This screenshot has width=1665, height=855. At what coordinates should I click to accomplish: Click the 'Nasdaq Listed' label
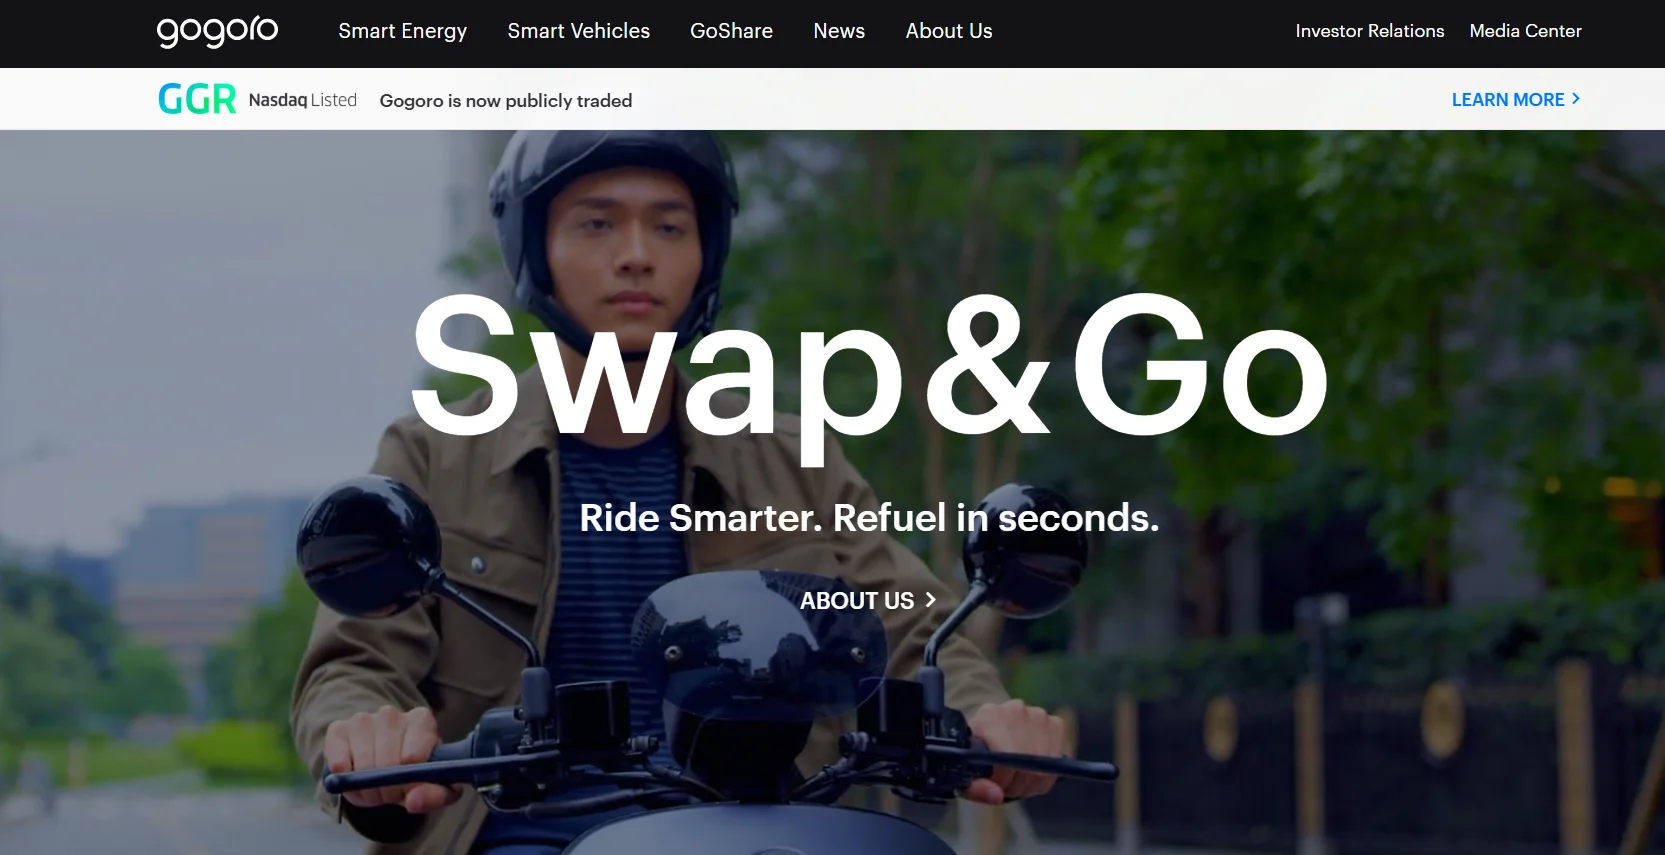[303, 100]
